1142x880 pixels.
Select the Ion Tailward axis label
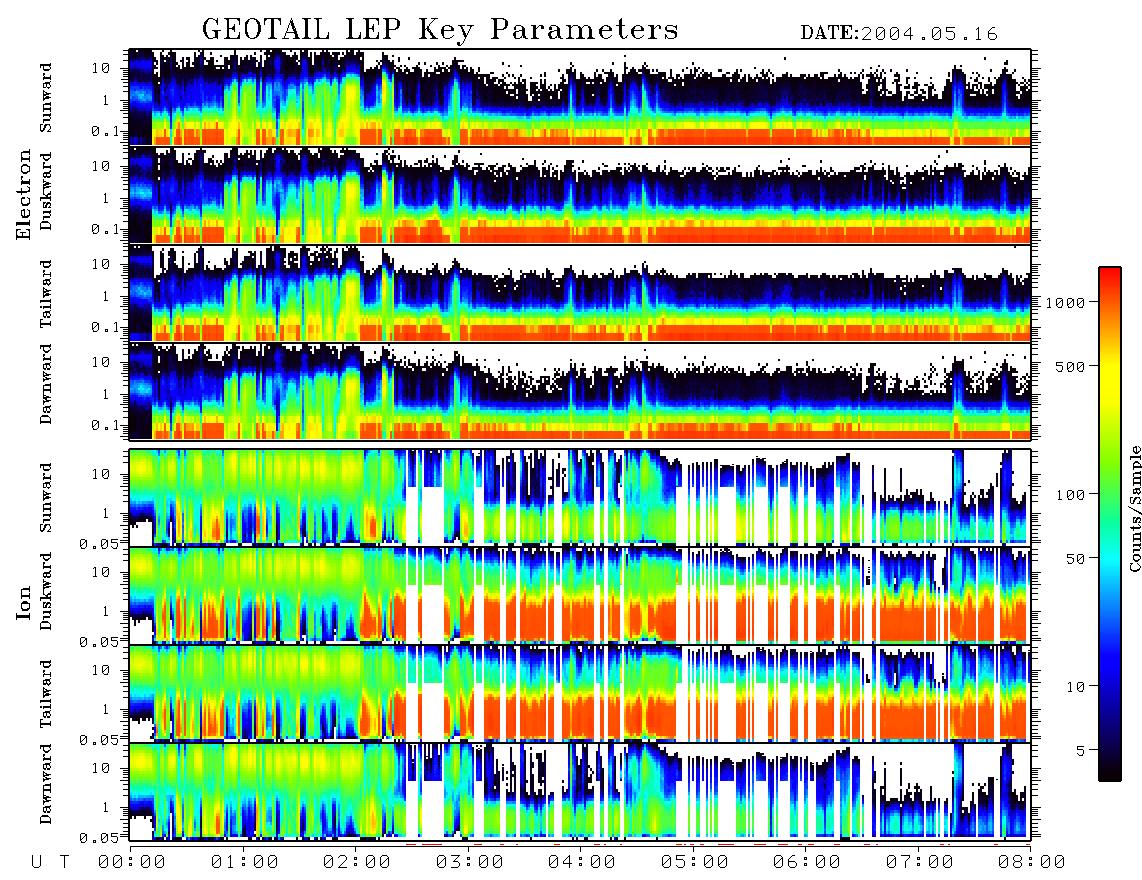pos(46,694)
